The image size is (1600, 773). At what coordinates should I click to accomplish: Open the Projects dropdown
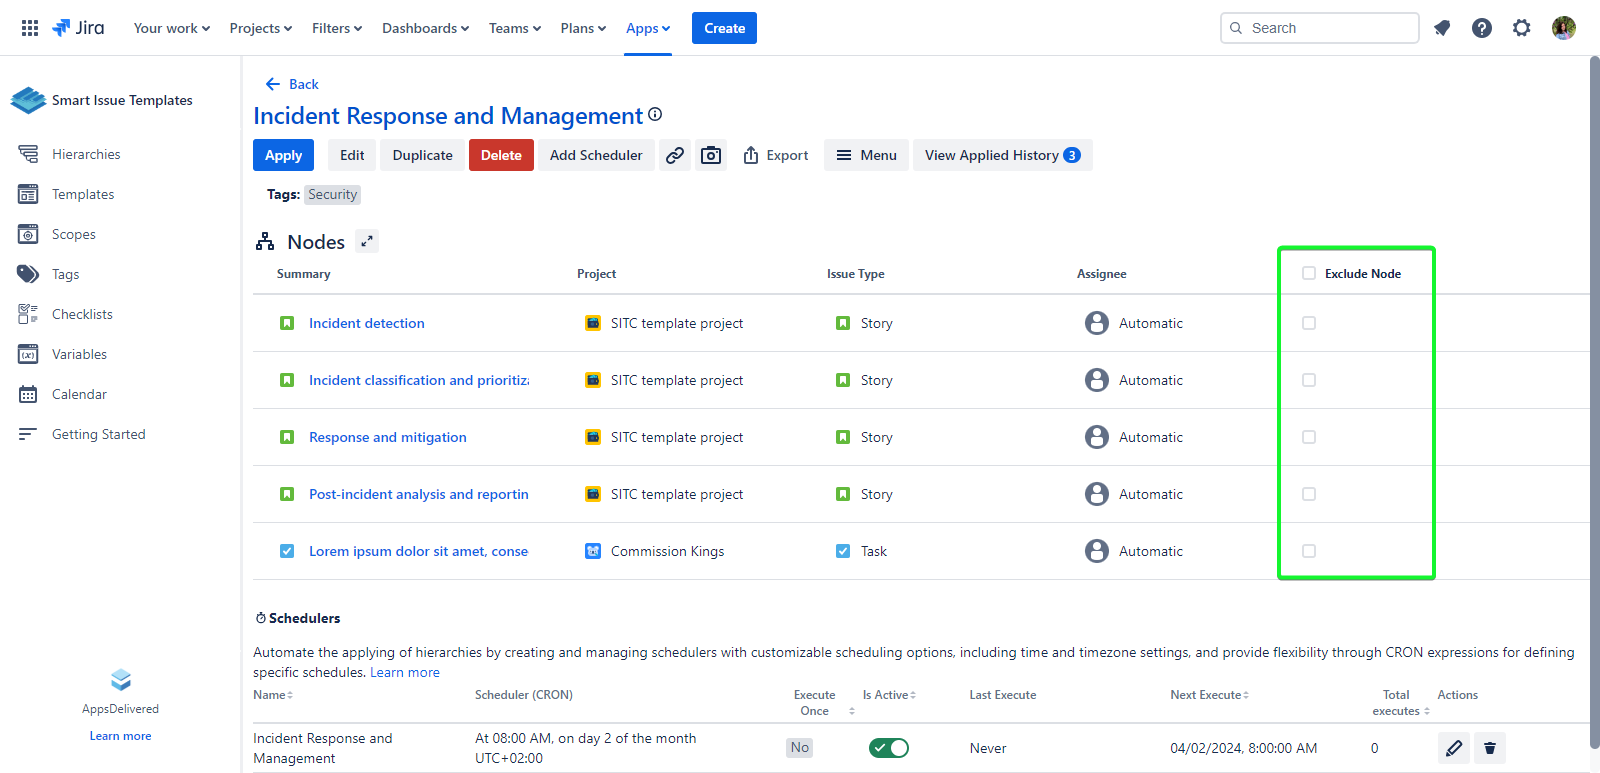coord(261,28)
